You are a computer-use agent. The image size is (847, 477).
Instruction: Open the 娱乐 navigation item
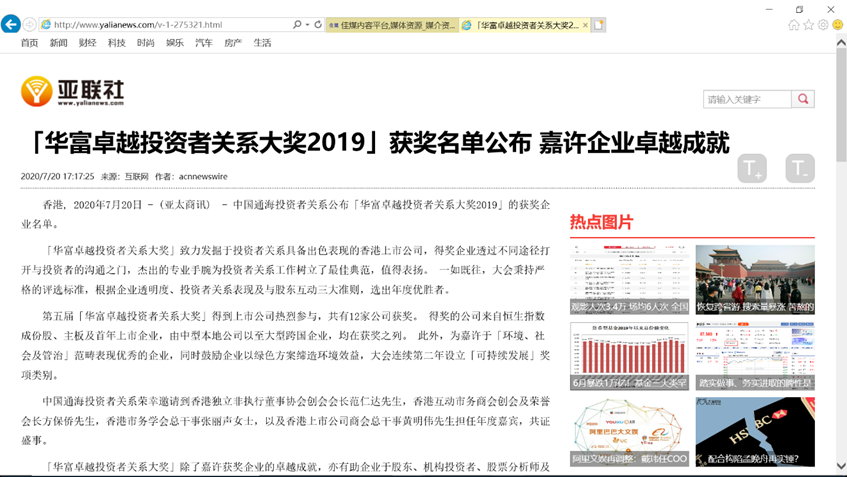[x=174, y=43]
